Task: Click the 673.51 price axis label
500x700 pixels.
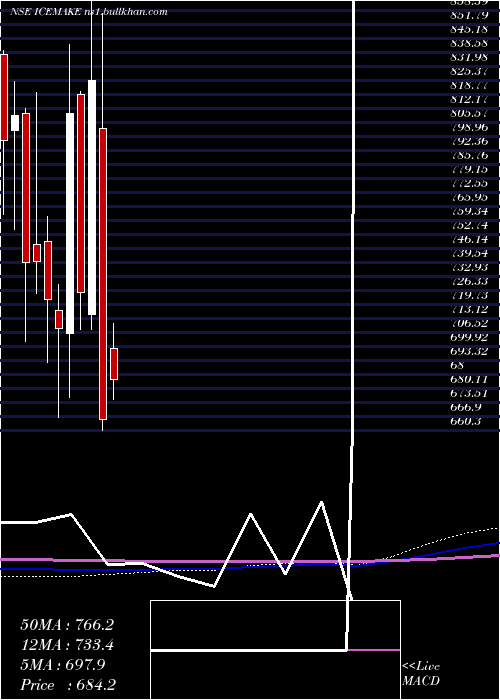Action: tap(469, 393)
